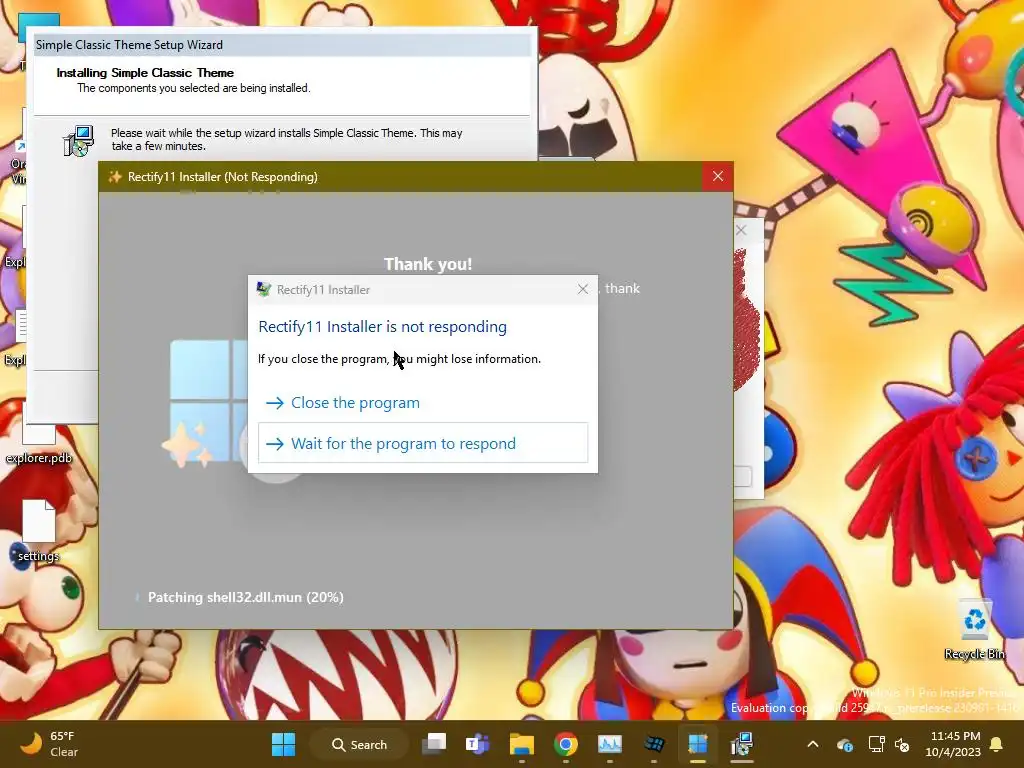Choose Wait for the program to respond
The image size is (1024, 768).
pos(423,443)
